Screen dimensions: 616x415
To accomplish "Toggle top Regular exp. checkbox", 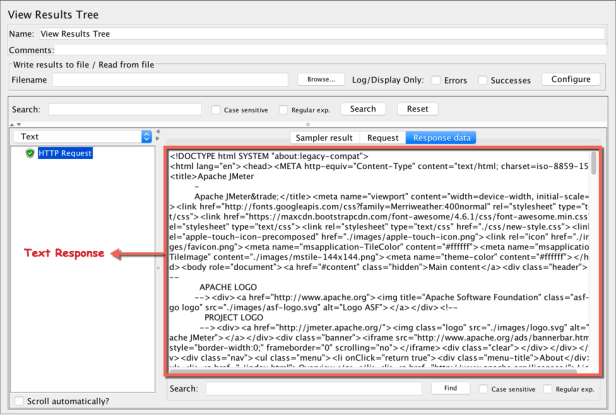I will click(285, 110).
